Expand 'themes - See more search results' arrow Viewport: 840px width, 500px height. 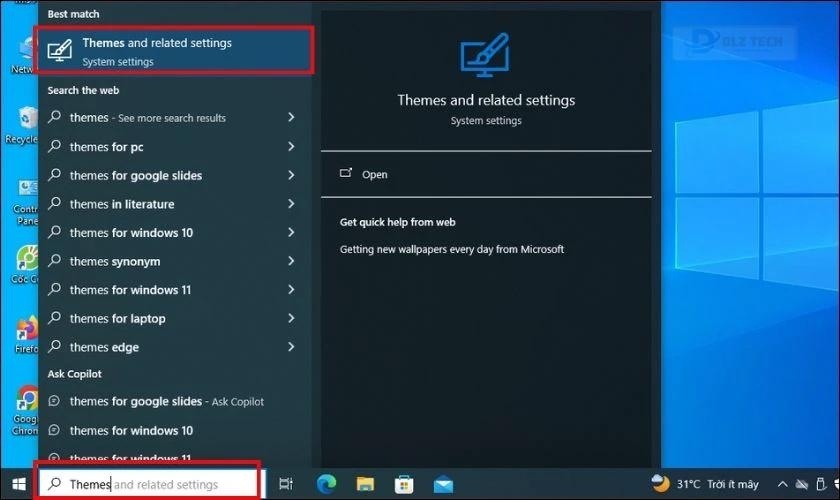tap(291, 117)
